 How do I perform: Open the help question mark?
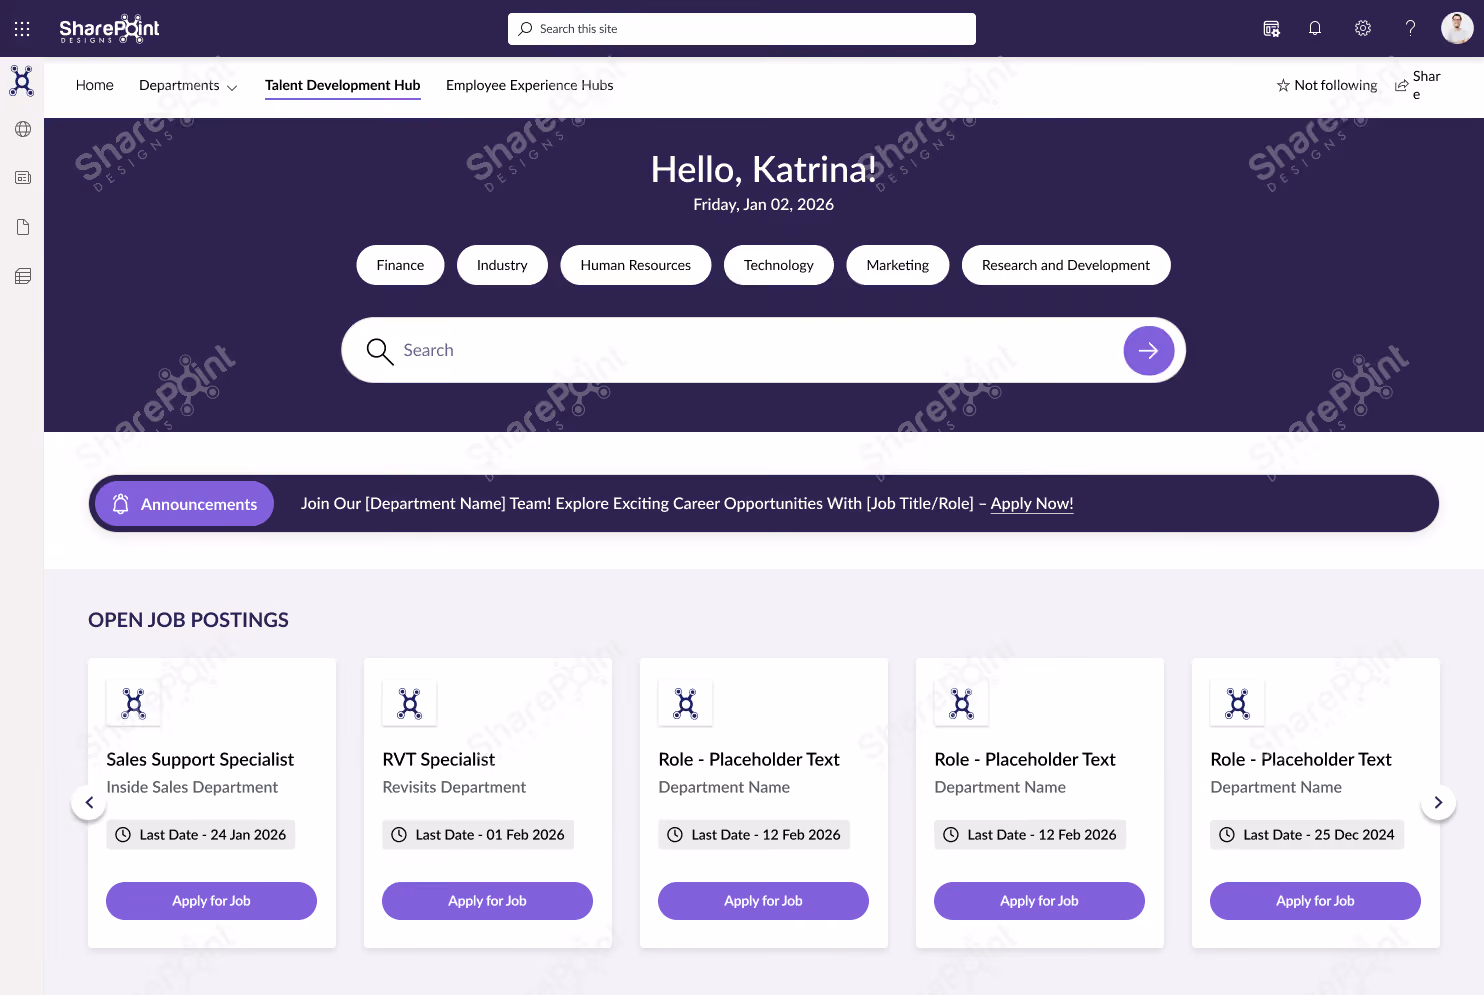(x=1410, y=29)
